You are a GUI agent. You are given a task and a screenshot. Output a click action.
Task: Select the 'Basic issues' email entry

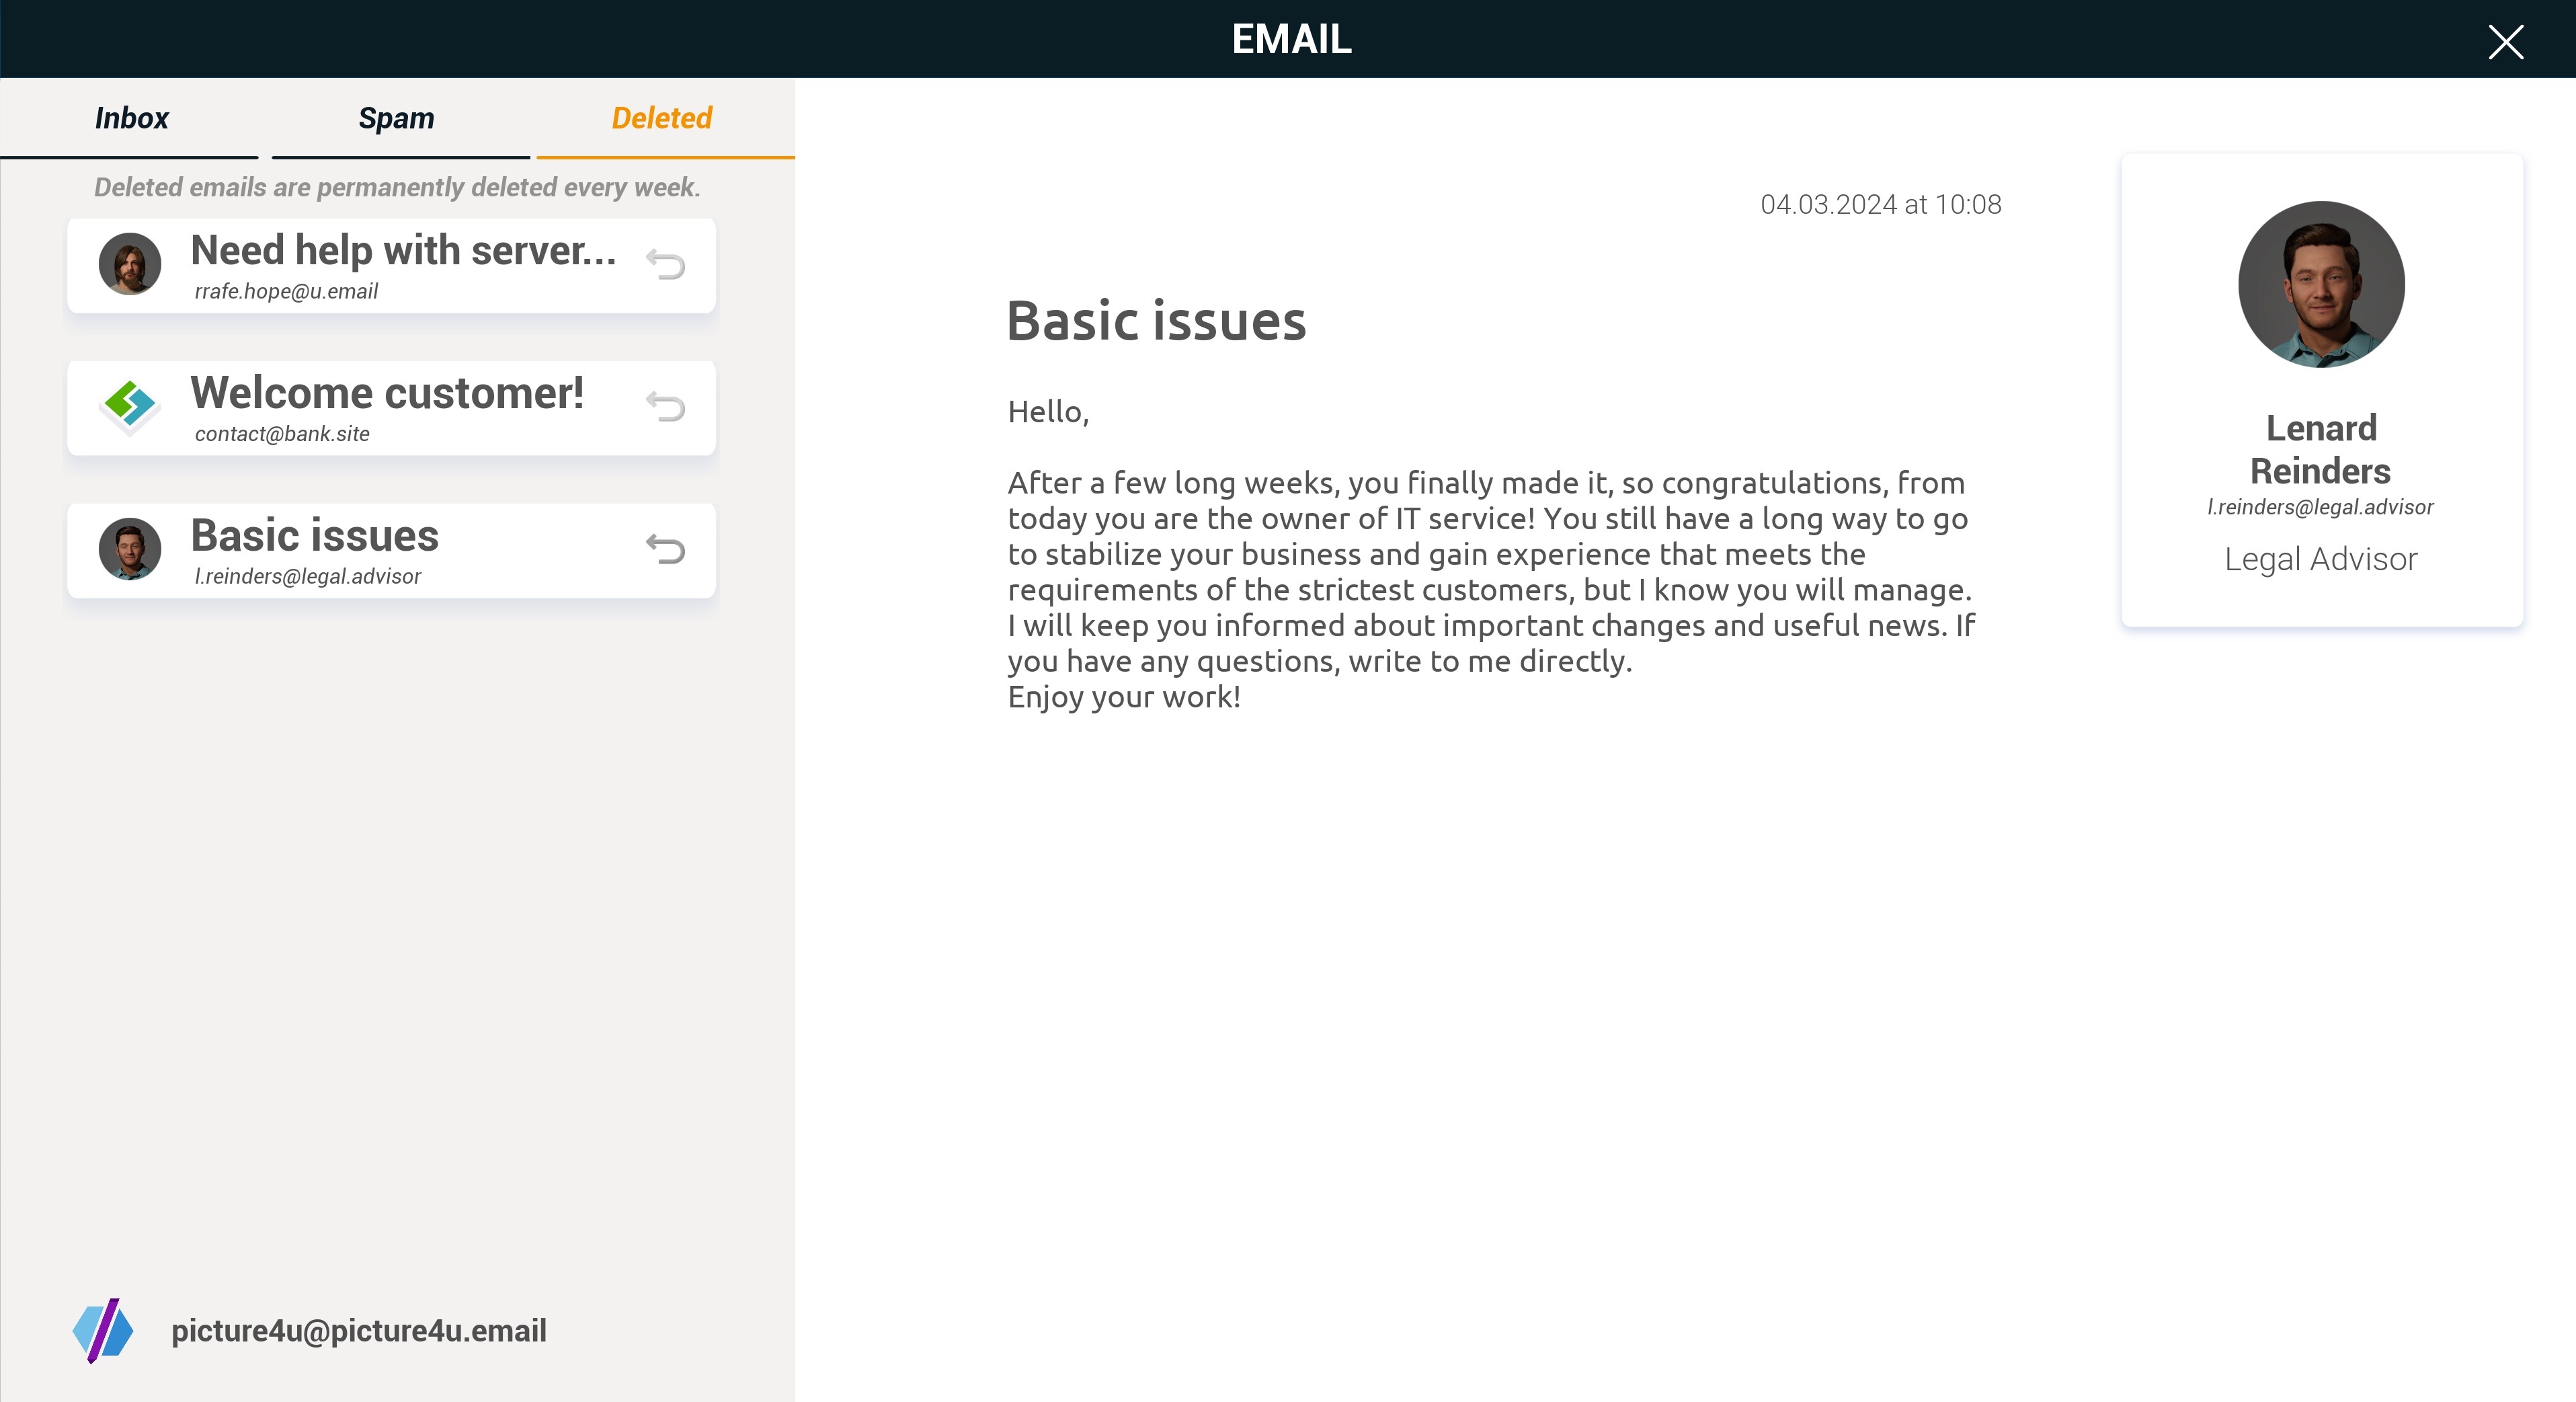(x=315, y=536)
